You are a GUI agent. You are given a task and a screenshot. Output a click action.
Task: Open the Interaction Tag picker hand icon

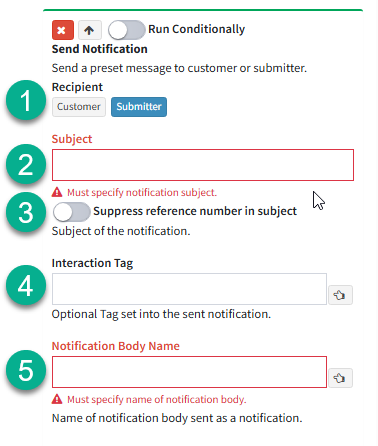(340, 295)
